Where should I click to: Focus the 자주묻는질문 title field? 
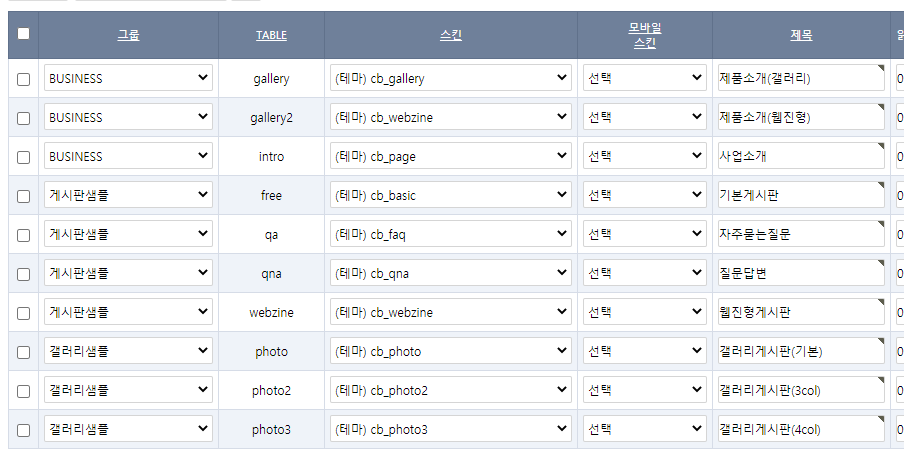click(800, 235)
